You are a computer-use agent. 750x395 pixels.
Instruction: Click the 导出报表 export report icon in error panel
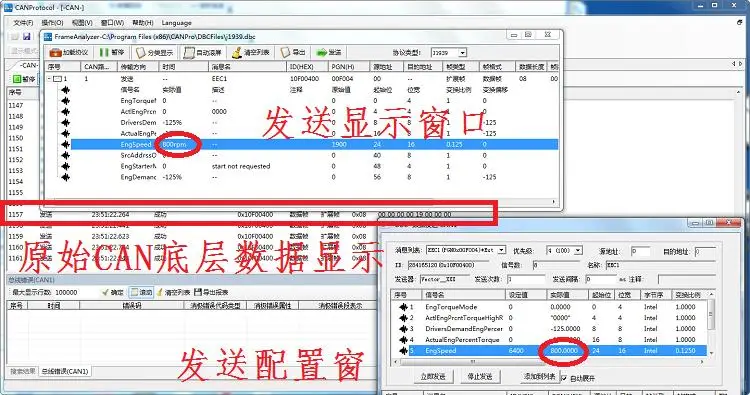coord(211,292)
